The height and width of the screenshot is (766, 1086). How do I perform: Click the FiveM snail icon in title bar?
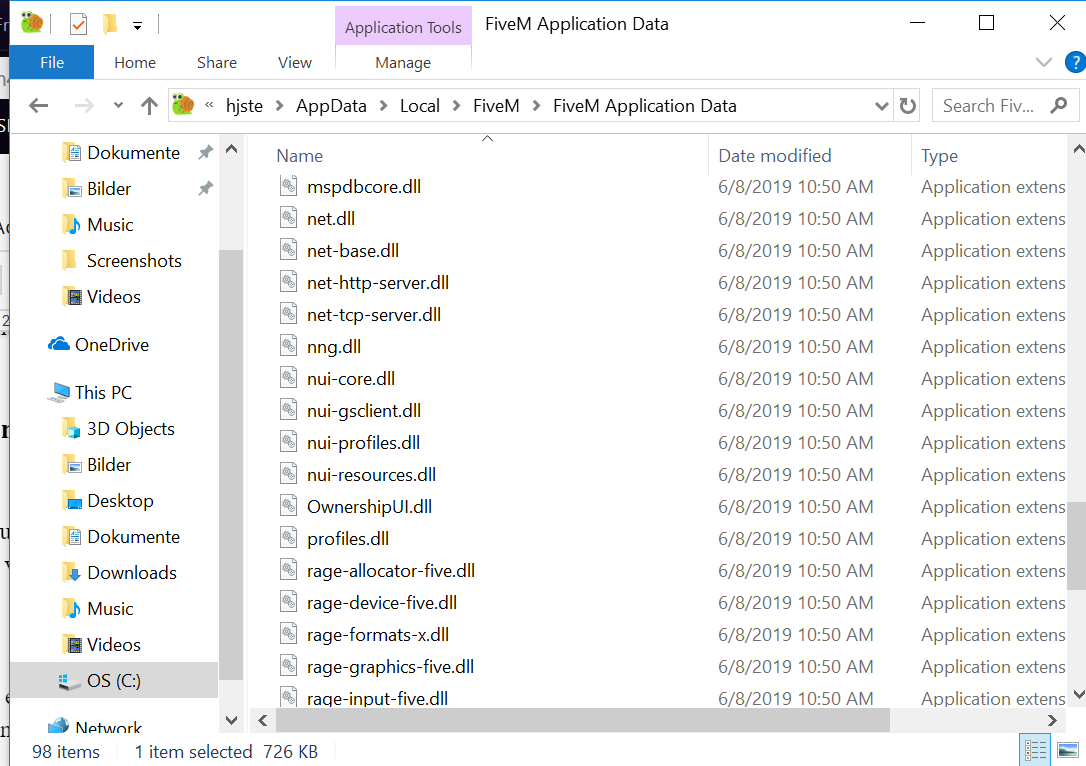point(31,23)
